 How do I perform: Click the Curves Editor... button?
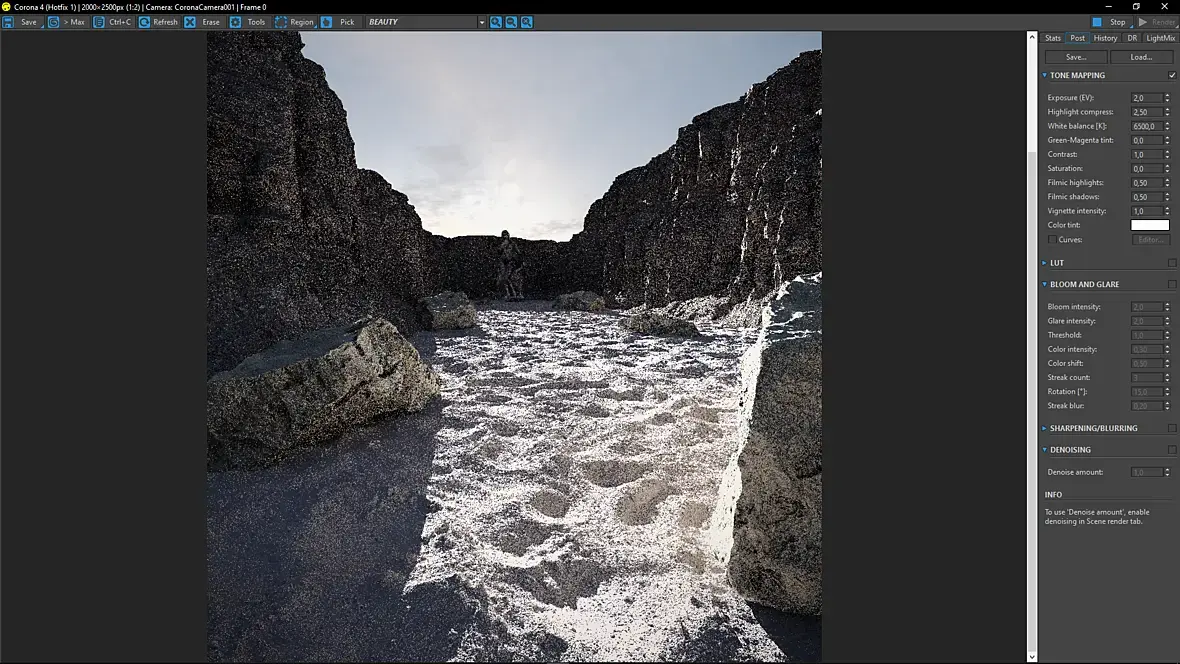click(x=1151, y=240)
